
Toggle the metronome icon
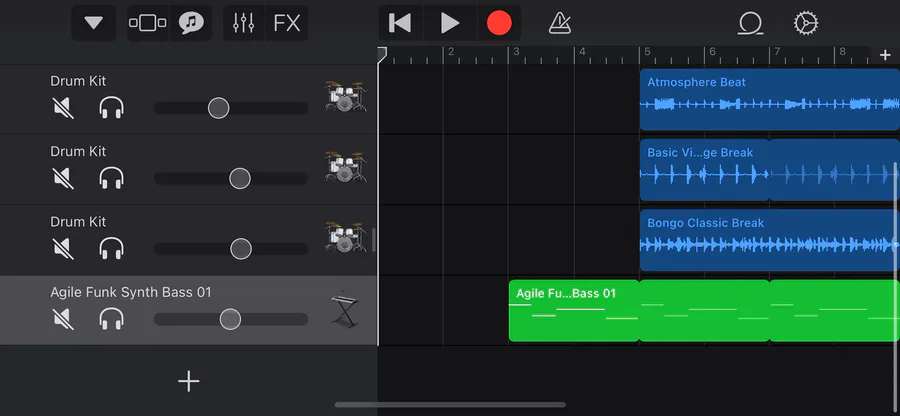tap(560, 24)
